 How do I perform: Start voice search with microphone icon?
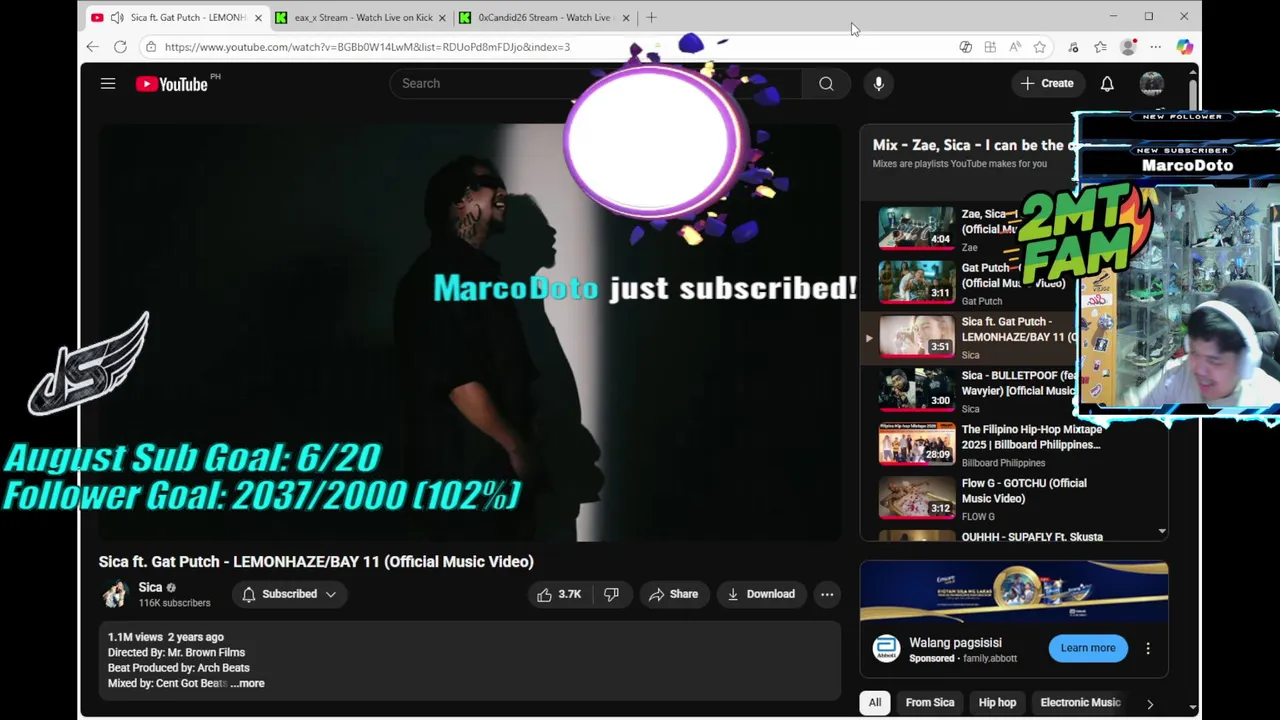point(878,84)
